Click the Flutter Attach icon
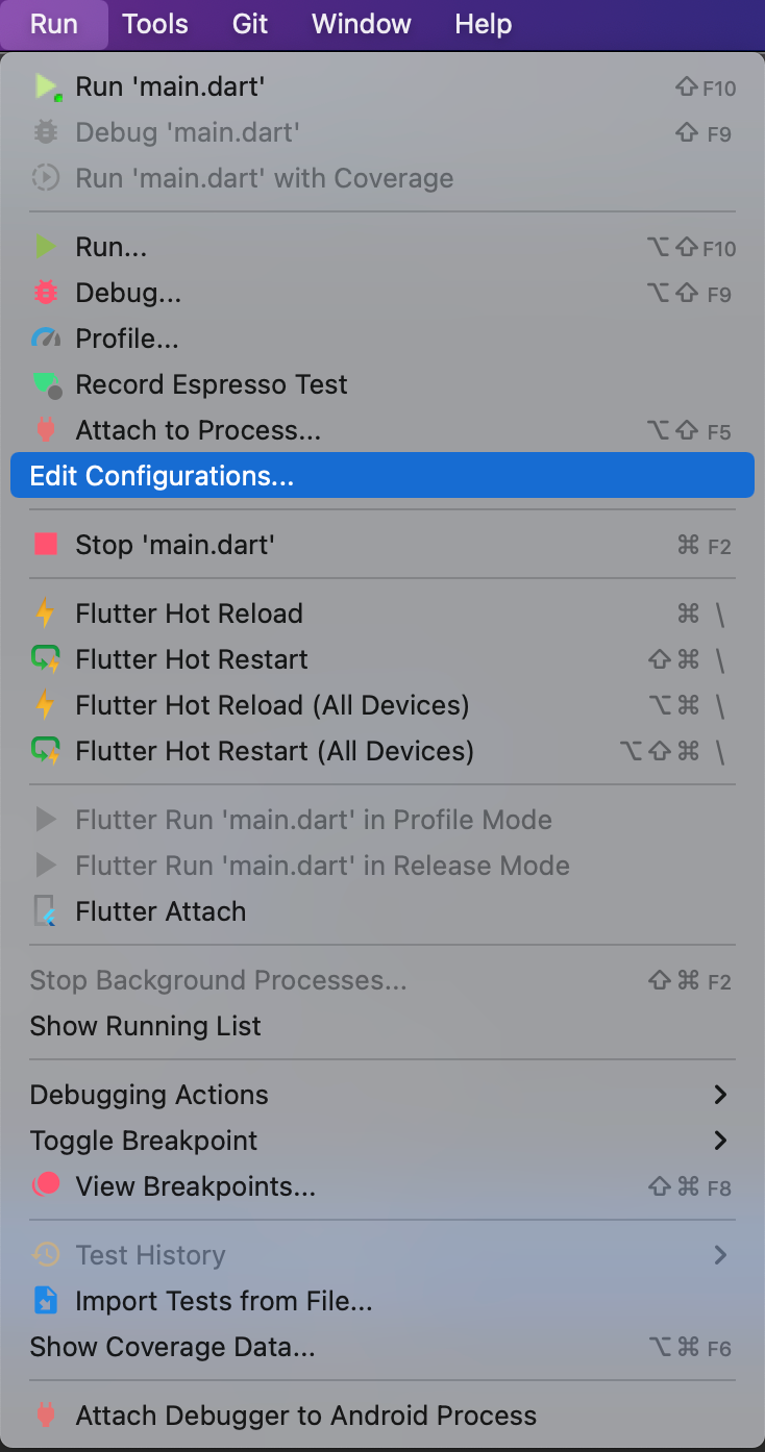The image size is (765, 1452). click(x=46, y=911)
